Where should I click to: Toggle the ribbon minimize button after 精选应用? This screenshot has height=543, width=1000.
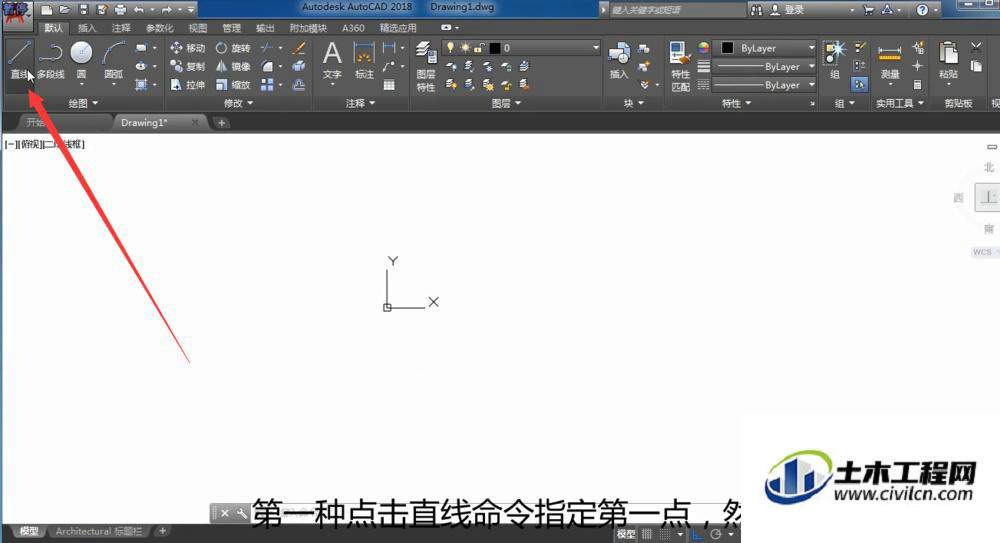(x=446, y=27)
